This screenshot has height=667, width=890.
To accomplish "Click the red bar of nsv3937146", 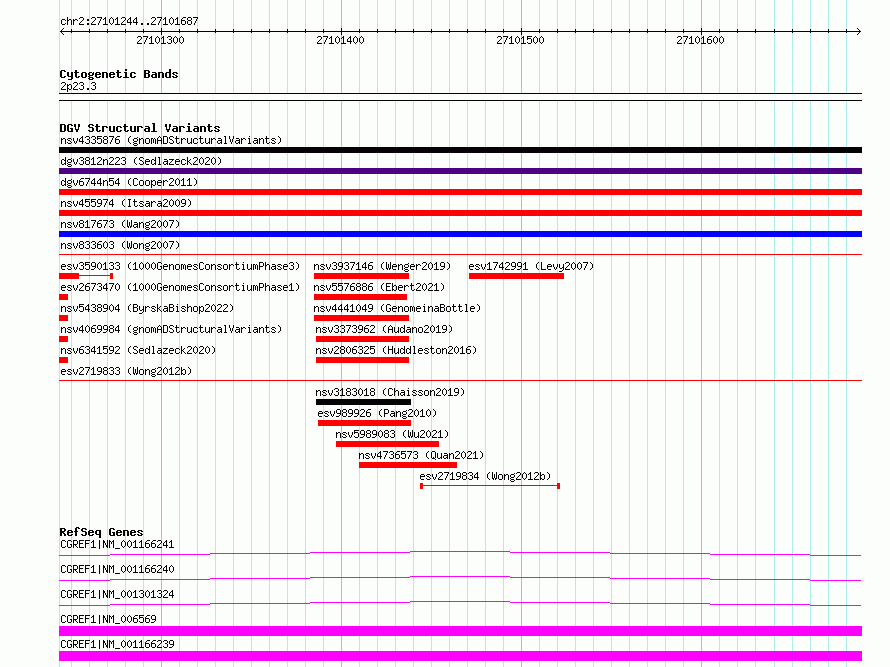I will (362, 276).
